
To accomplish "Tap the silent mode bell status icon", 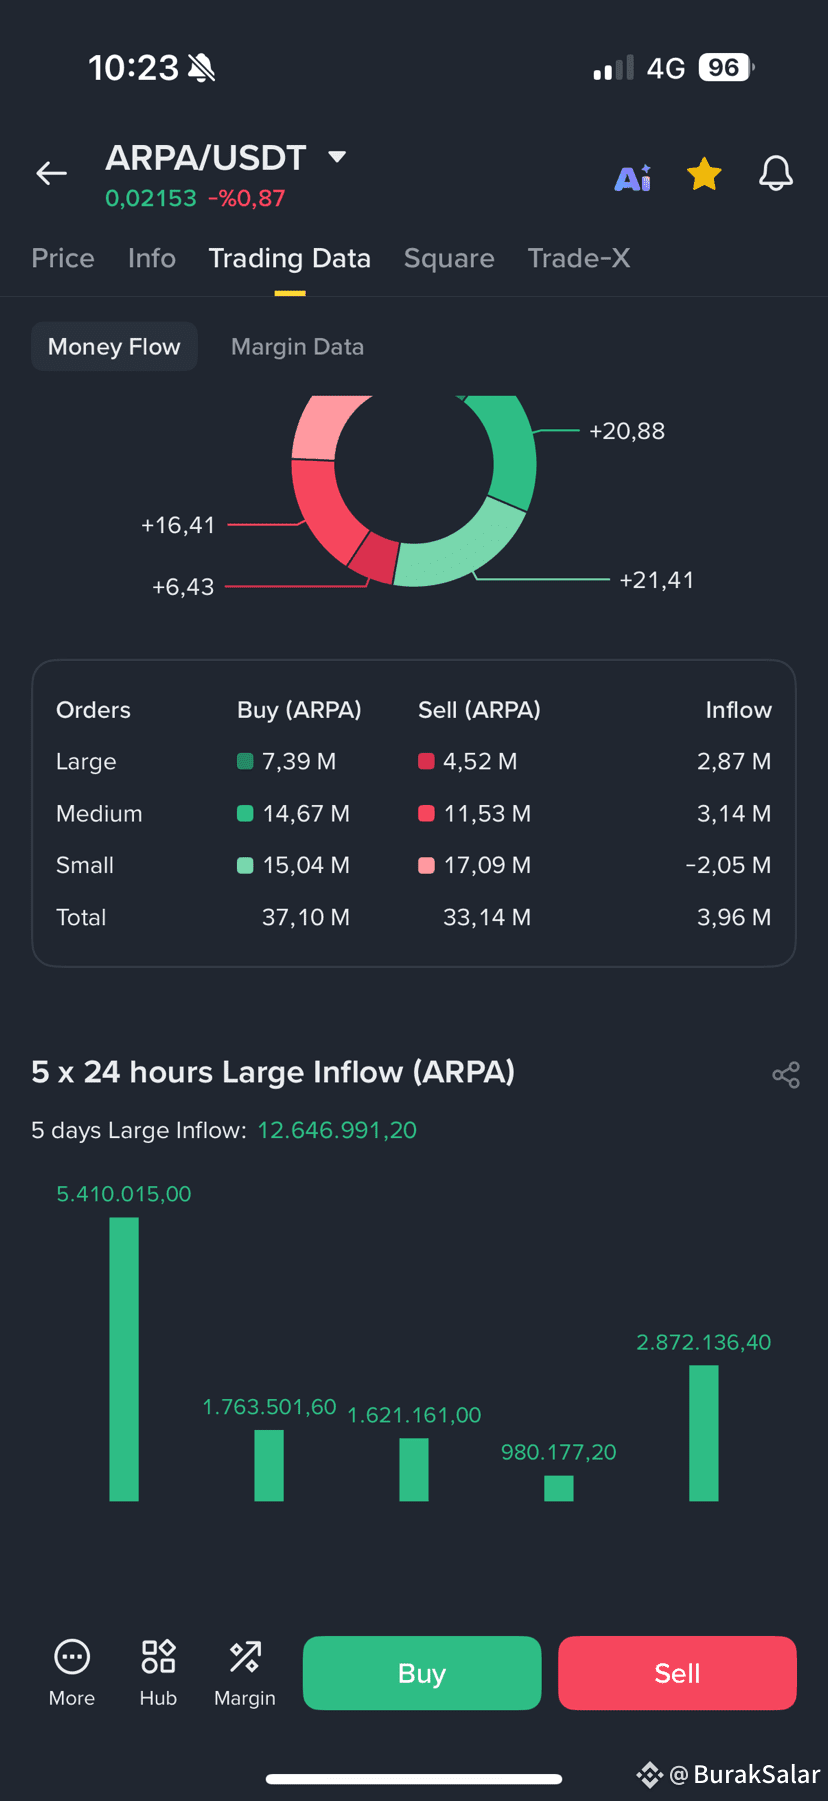I will tap(201, 68).
